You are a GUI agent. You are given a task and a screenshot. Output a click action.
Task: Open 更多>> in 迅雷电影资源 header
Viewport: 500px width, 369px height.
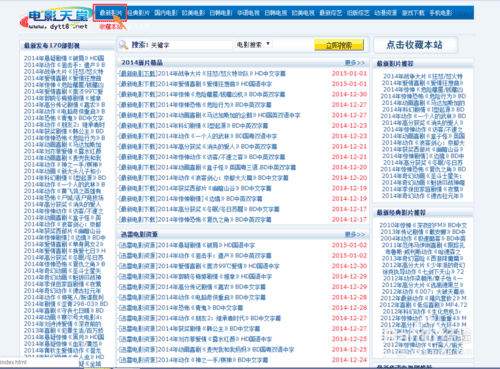point(355,234)
